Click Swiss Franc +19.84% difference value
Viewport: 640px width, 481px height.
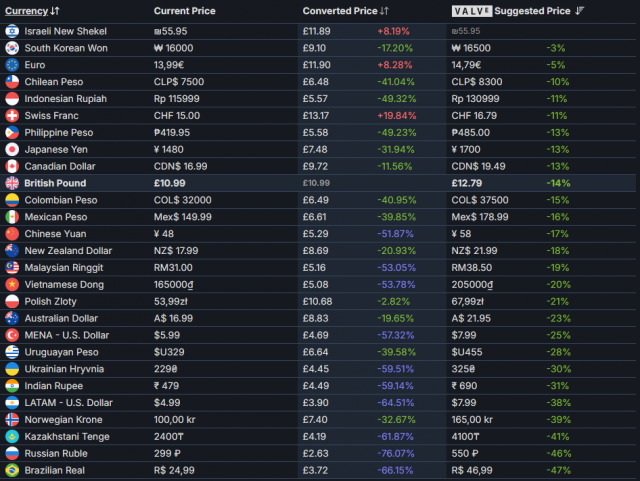click(x=398, y=115)
